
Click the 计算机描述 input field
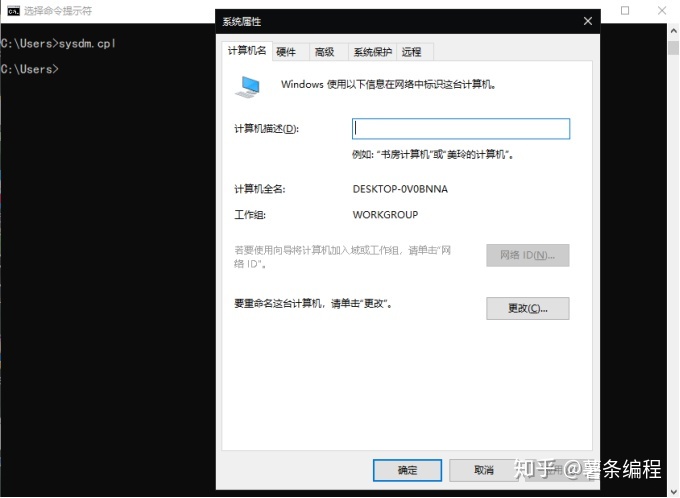[461, 129]
